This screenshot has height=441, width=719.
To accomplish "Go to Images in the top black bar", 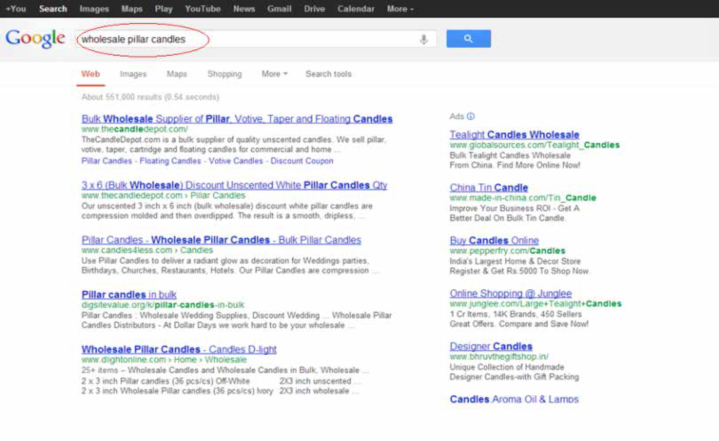I will [94, 9].
